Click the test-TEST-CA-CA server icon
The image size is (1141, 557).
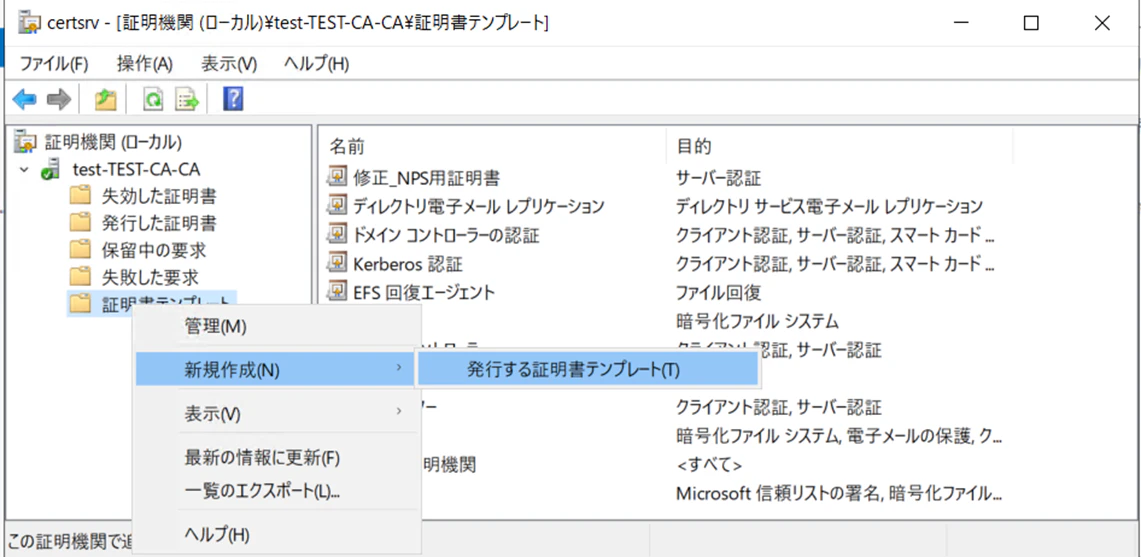click(51, 170)
